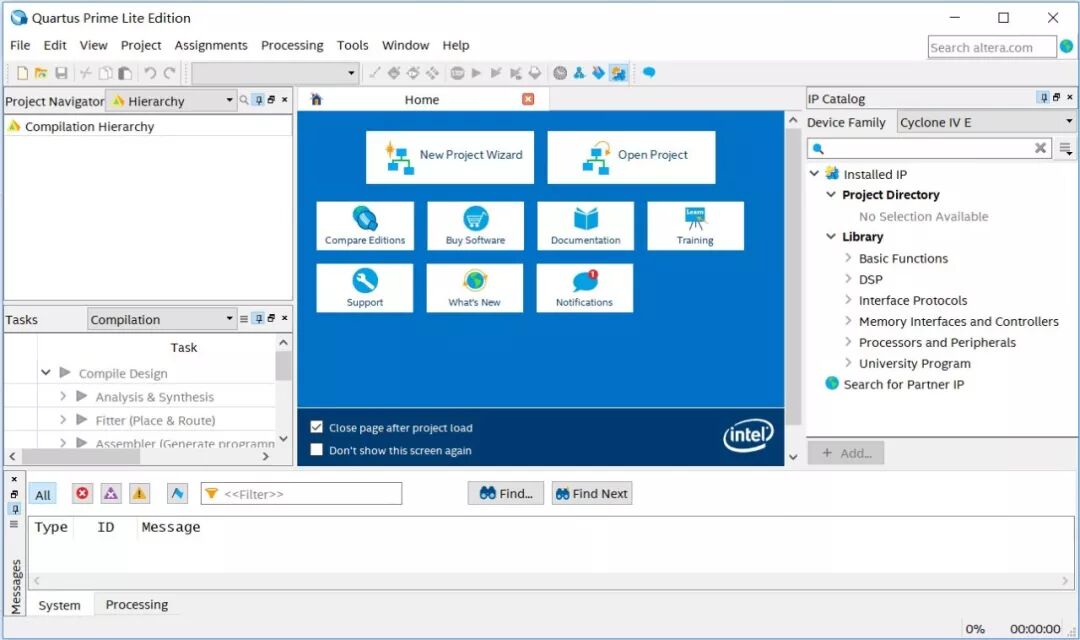This screenshot has width=1080, height=640.
Task: Click the Stop Processing toolbar icon
Action: click(457, 73)
